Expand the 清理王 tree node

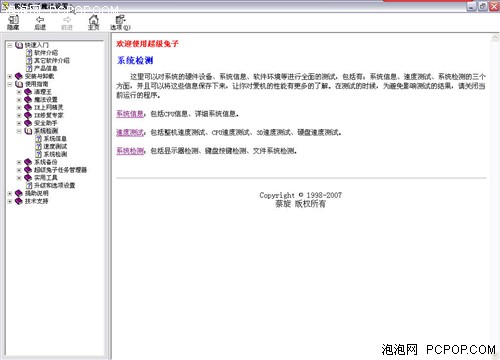[x=19, y=92]
